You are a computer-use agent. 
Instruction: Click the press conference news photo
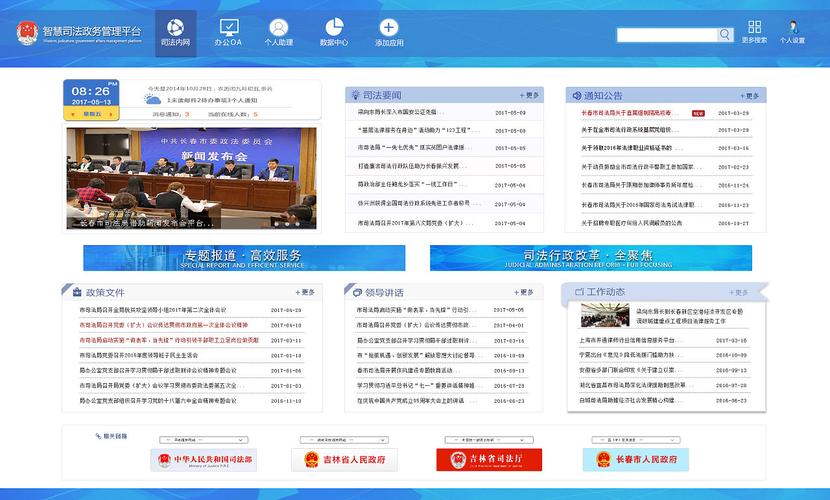pyautogui.click(x=192, y=178)
